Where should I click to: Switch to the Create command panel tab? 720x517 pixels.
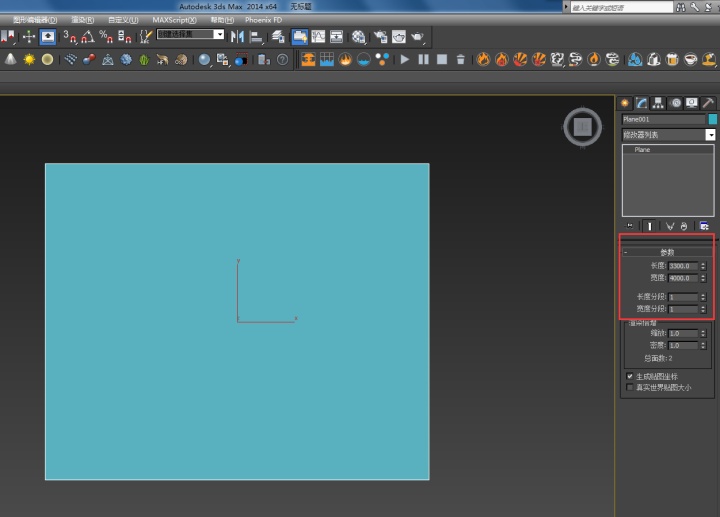coord(624,103)
